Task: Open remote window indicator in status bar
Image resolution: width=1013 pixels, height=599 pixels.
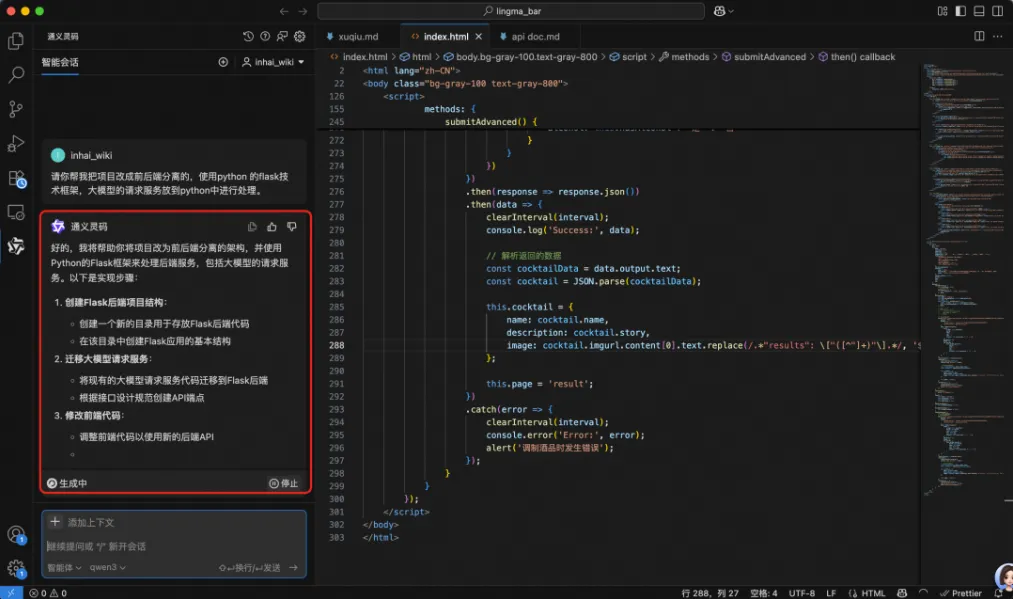Action: pos(11,593)
